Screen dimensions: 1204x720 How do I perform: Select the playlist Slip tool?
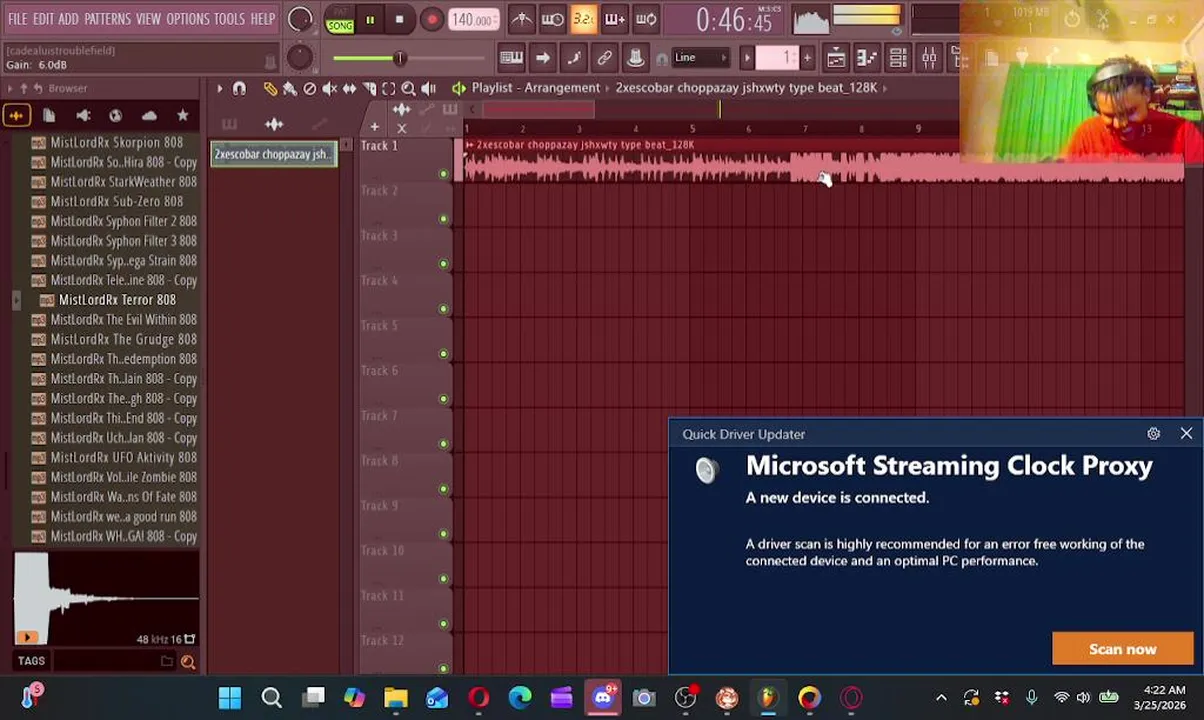[350, 88]
